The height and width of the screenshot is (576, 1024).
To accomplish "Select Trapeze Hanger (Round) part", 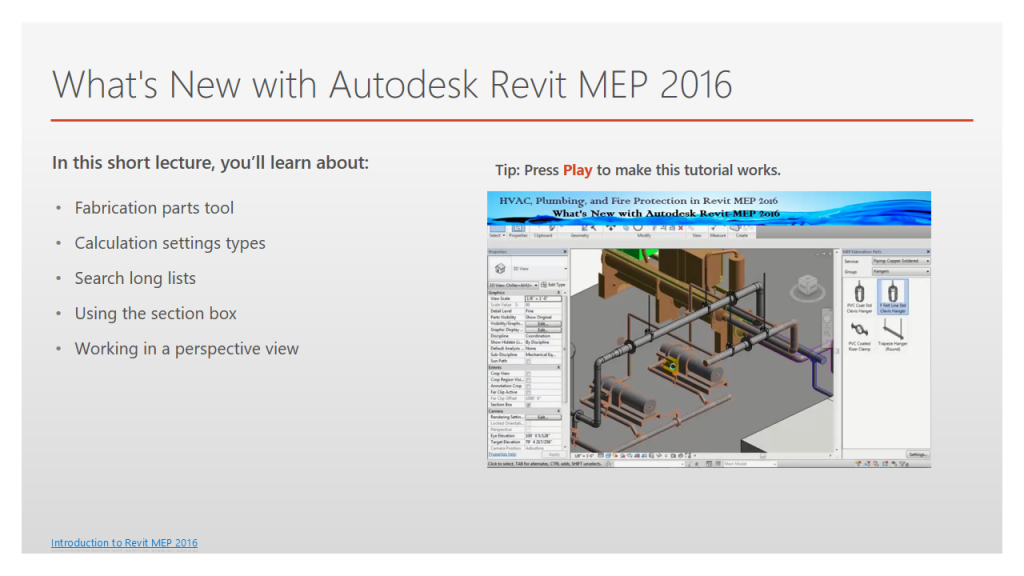I will click(x=893, y=336).
